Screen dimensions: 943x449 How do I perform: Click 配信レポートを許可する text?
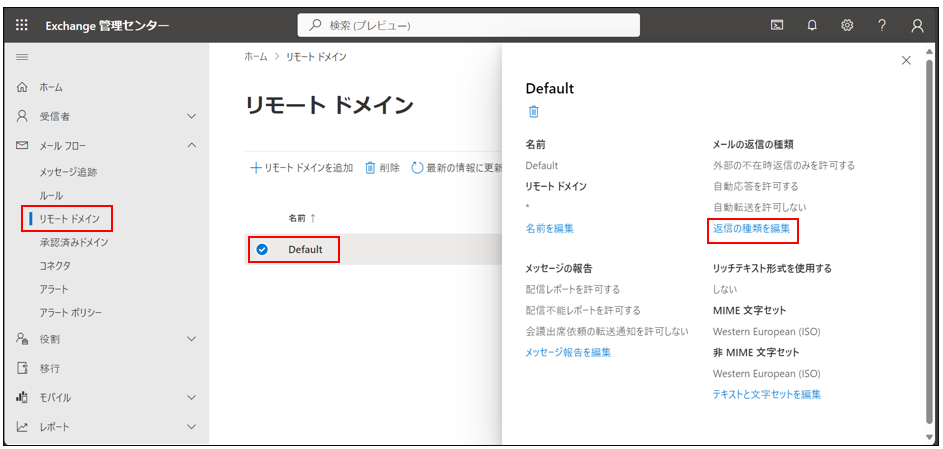click(x=573, y=290)
